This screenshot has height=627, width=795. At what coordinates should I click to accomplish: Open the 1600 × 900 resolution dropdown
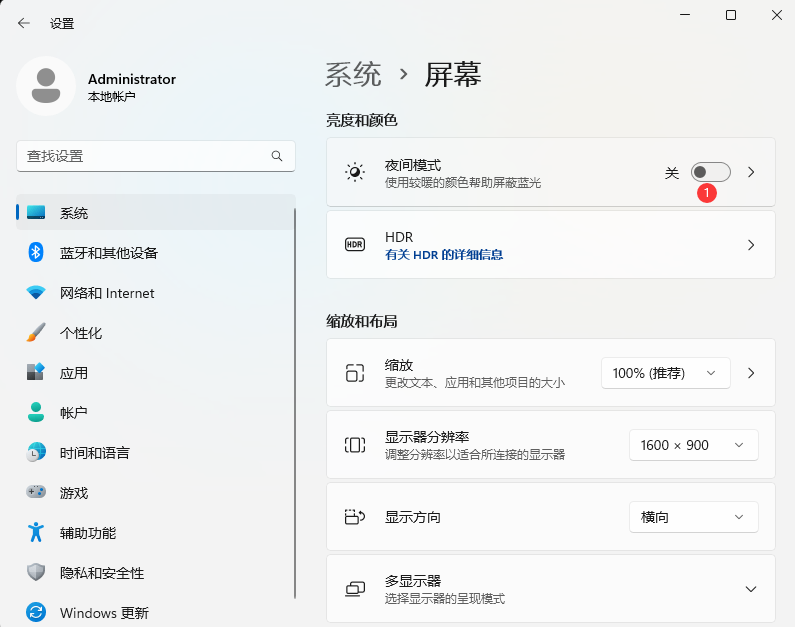coord(694,445)
